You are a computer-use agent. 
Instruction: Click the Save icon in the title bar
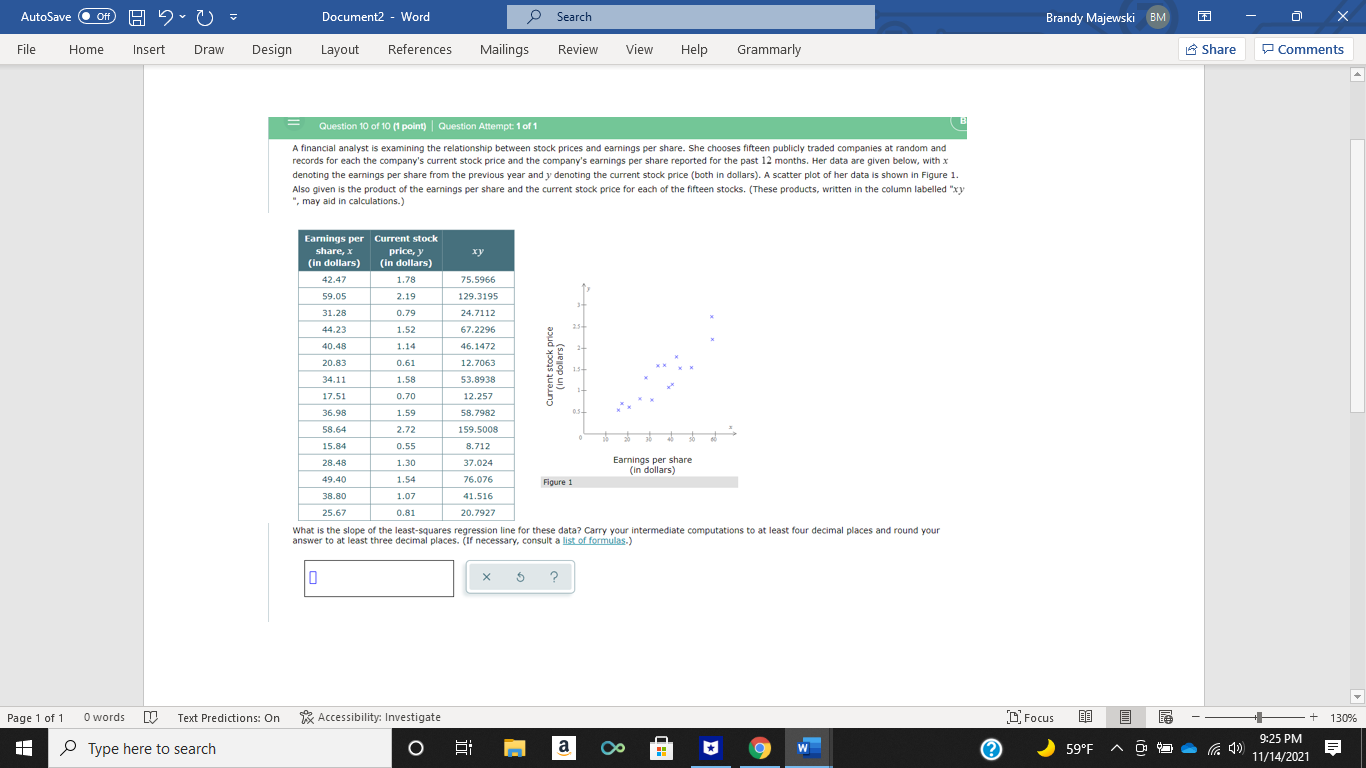pyautogui.click(x=139, y=17)
